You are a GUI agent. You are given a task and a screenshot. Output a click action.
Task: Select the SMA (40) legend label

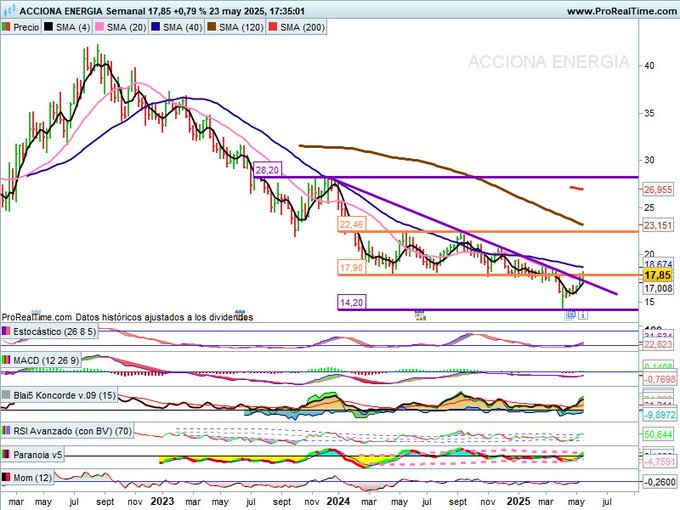[183, 27]
